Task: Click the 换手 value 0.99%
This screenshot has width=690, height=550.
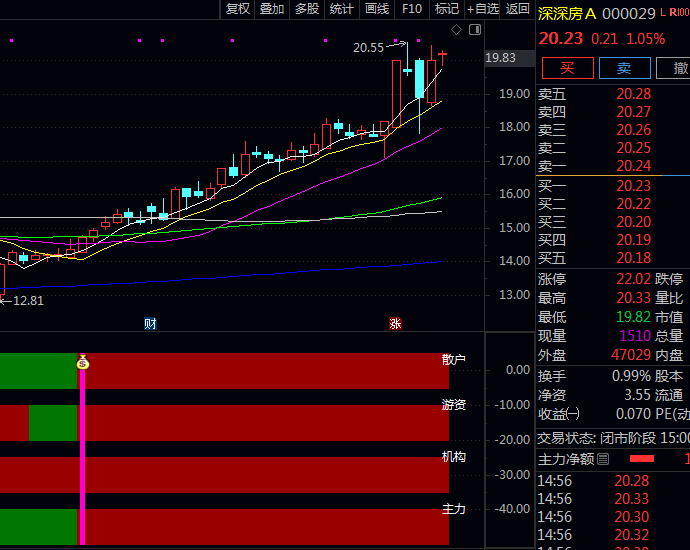Action: (631, 376)
